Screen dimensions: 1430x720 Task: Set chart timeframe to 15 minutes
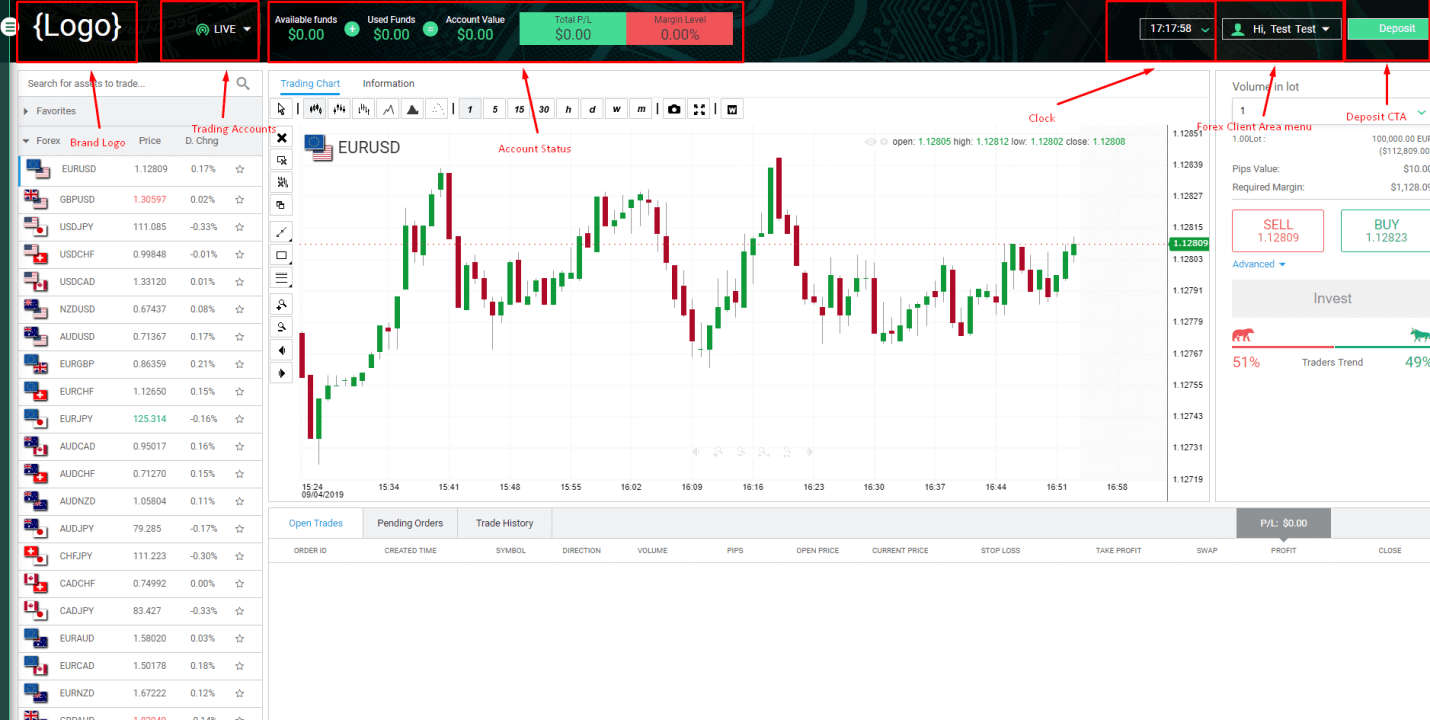(519, 109)
